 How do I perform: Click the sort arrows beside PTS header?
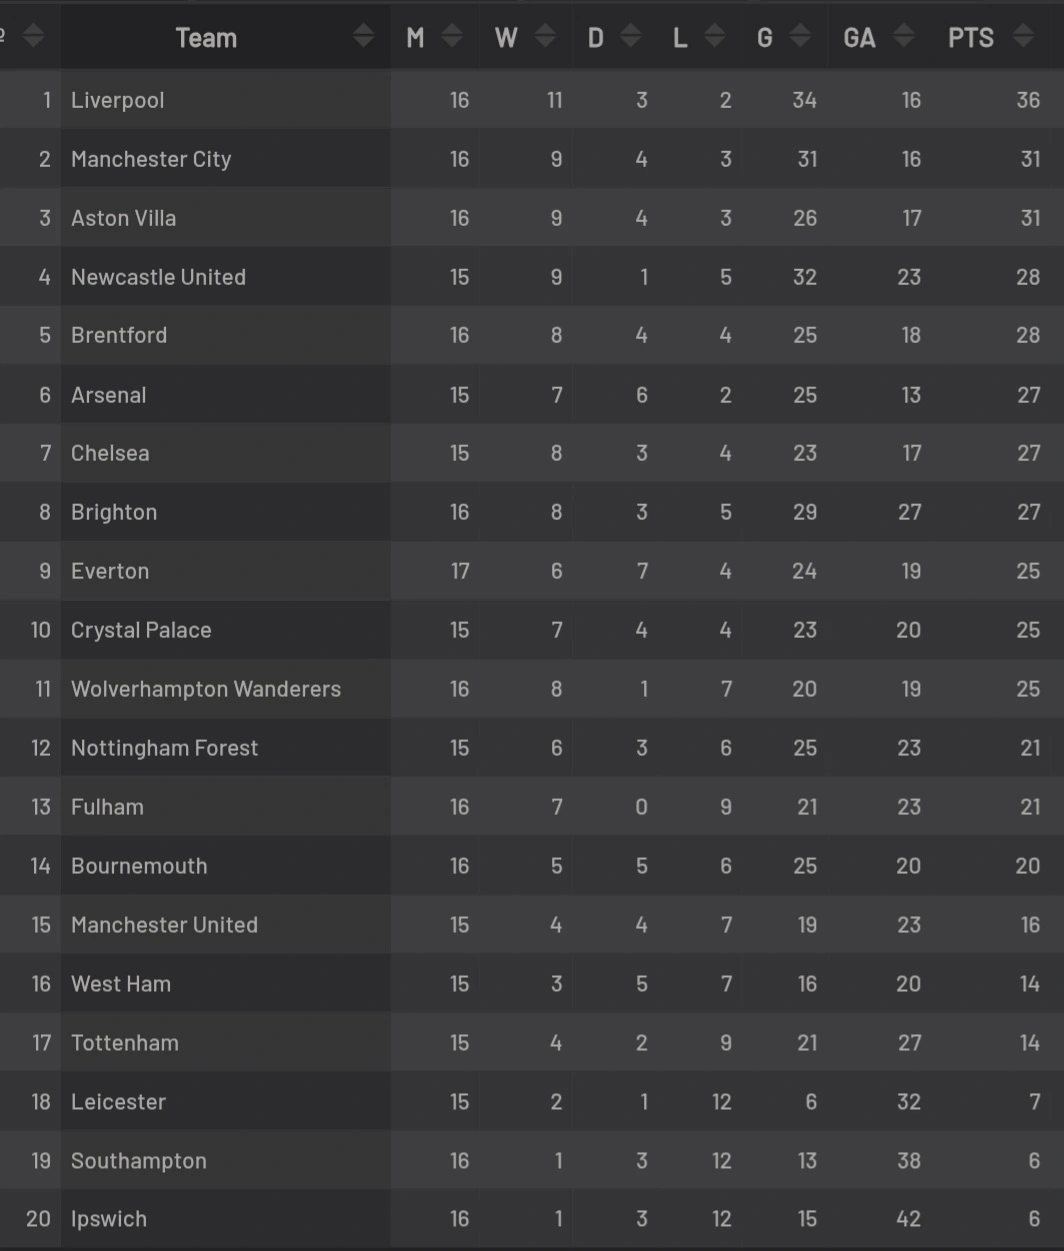1023,37
